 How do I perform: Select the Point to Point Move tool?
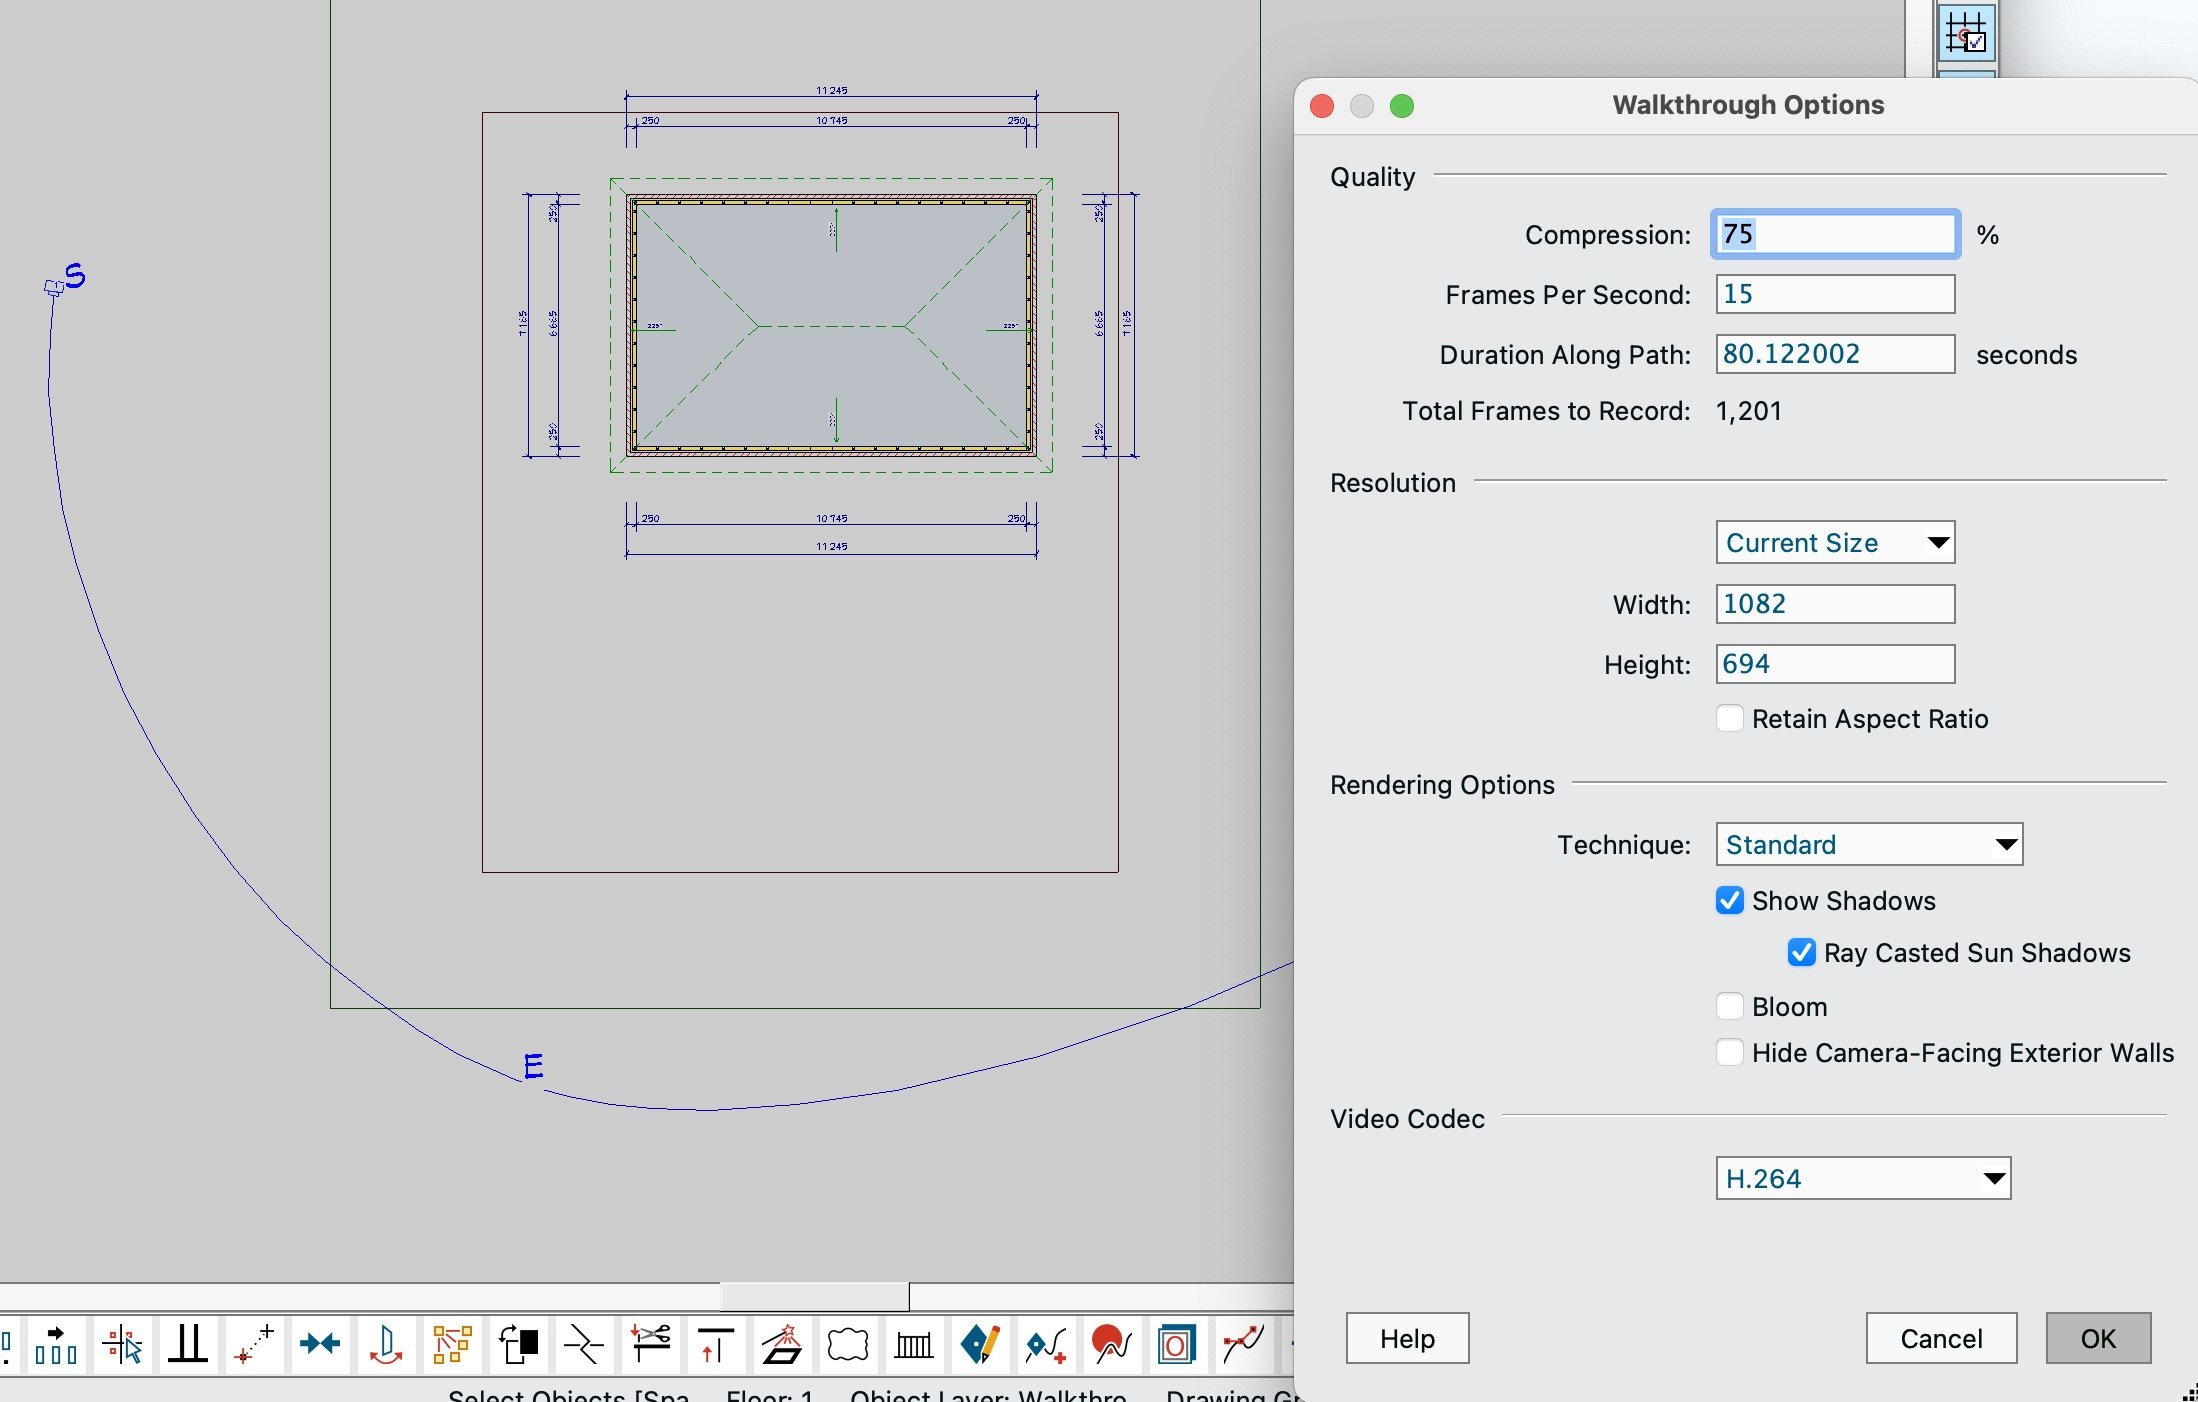pyautogui.click(x=254, y=1344)
